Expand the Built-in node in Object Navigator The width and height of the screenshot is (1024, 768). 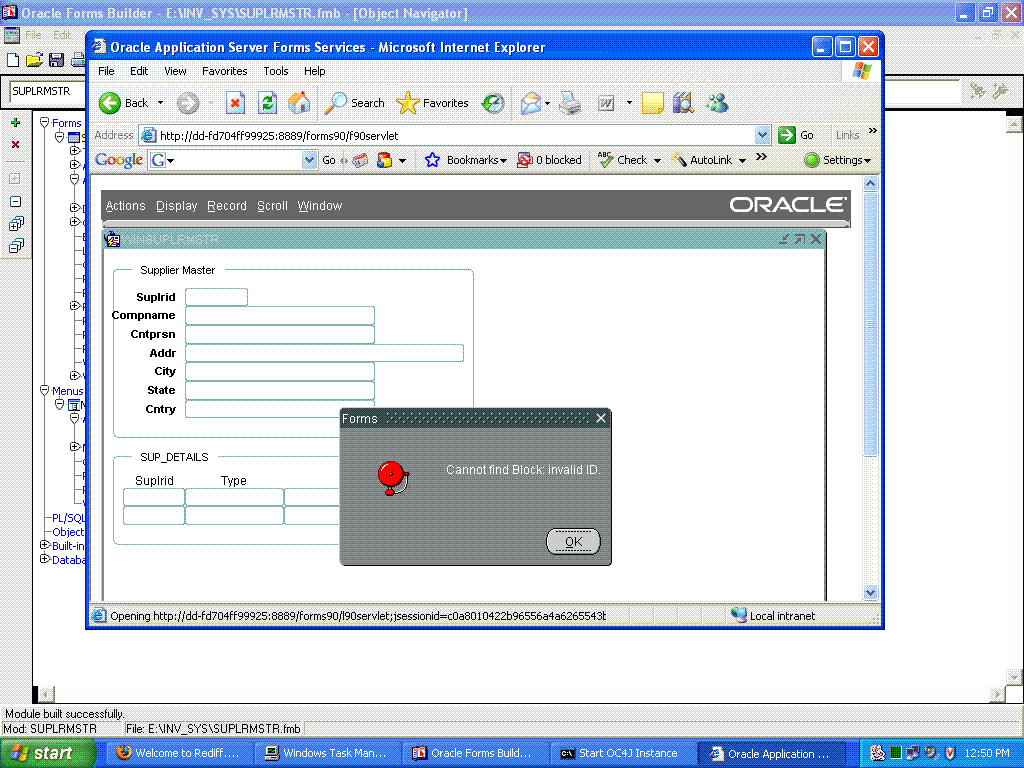point(44,545)
